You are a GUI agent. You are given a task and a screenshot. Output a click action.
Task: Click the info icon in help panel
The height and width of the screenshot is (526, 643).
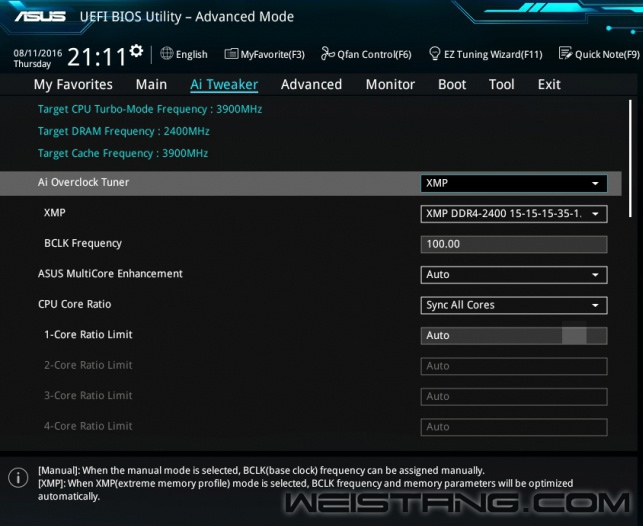pyautogui.click(x=18, y=478)
